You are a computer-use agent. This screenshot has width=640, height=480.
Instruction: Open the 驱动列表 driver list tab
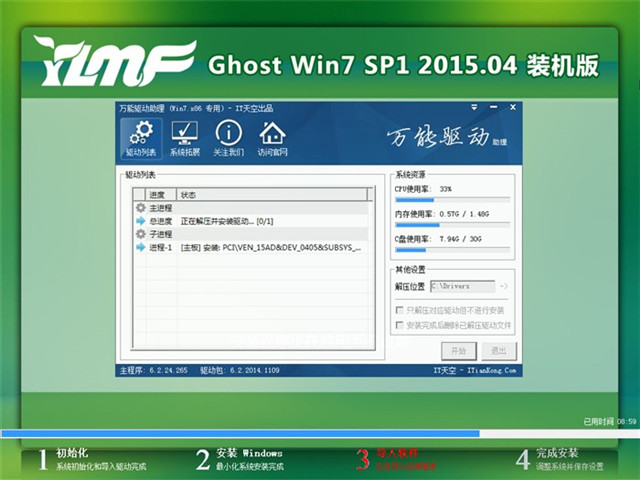coord(141,138)
